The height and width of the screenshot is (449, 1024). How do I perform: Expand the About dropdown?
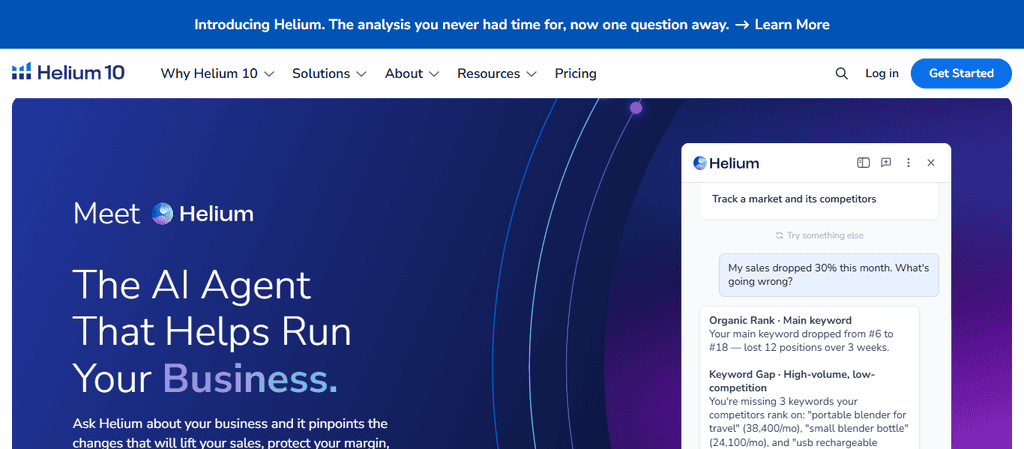point(411,74)
